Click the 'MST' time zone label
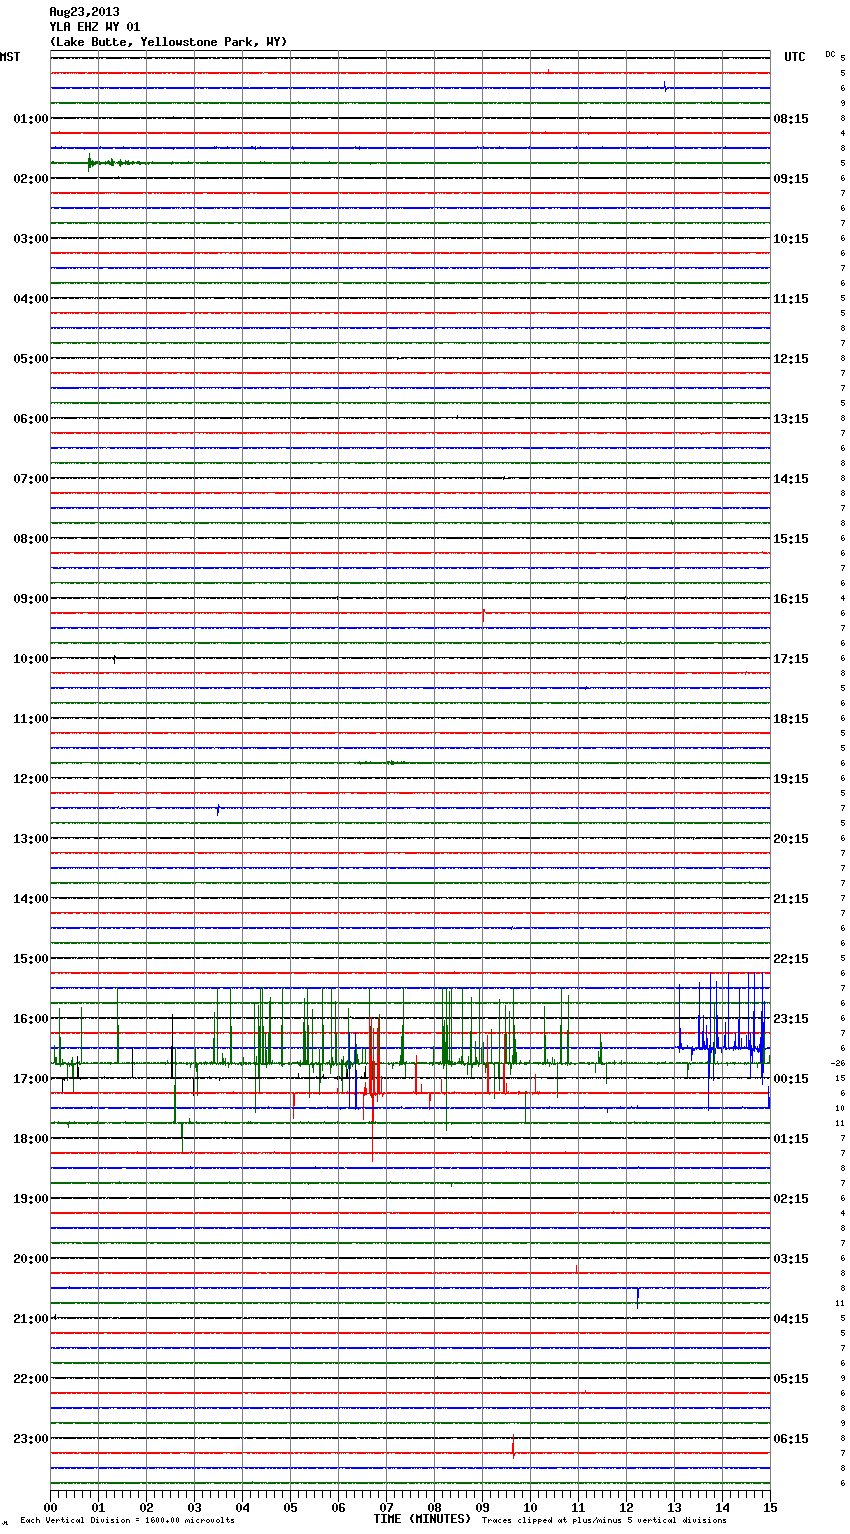 coord(10,57)
